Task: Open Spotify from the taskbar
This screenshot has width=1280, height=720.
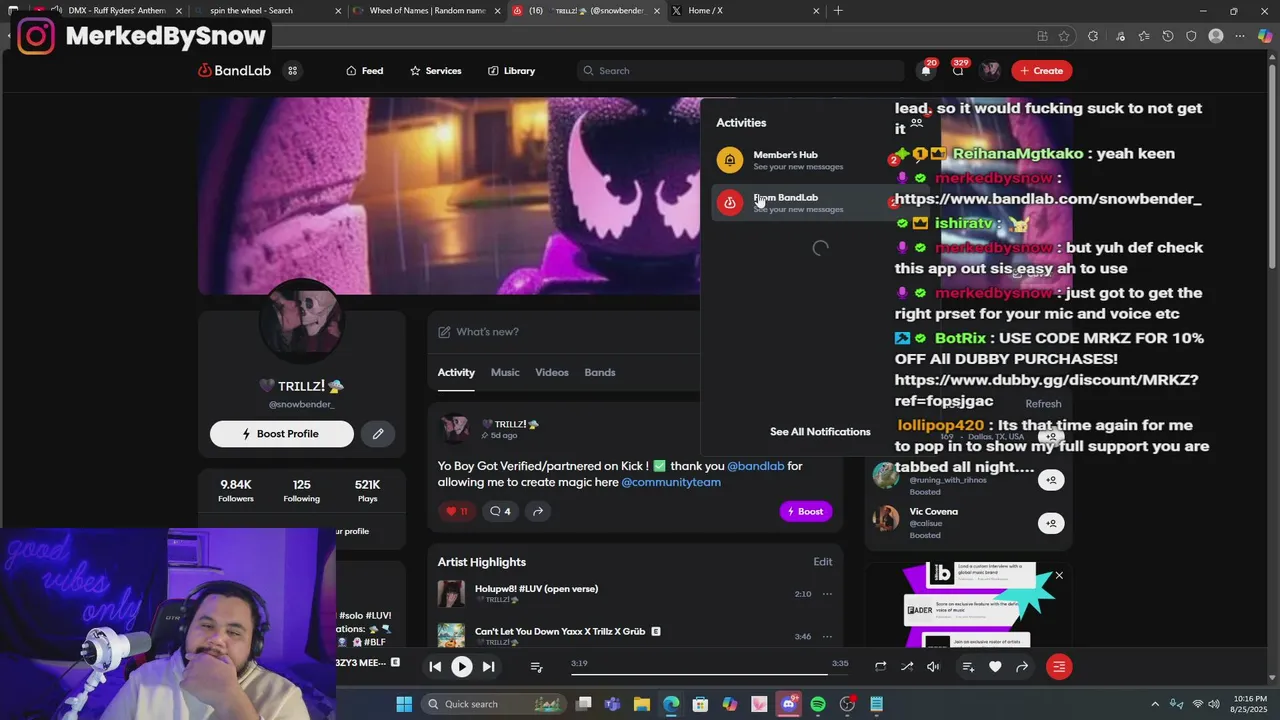Action: (818, 704)
